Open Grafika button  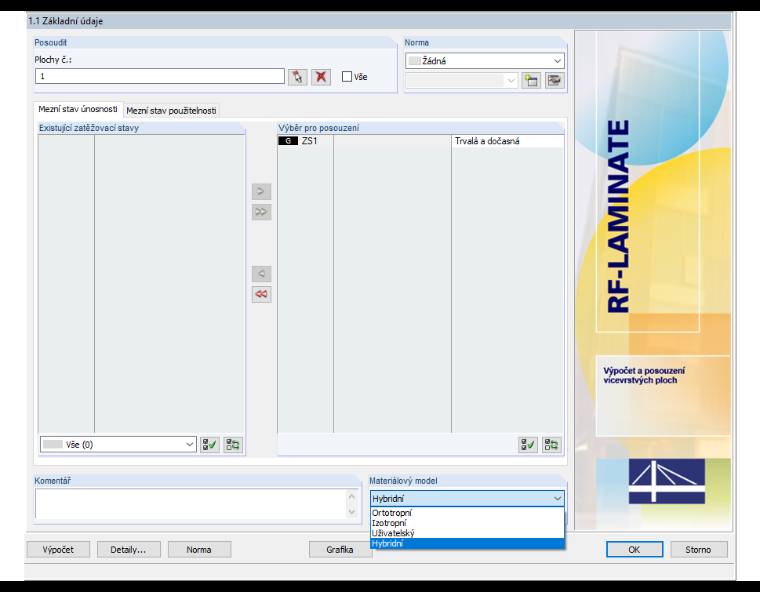click(x=340, y=550)
